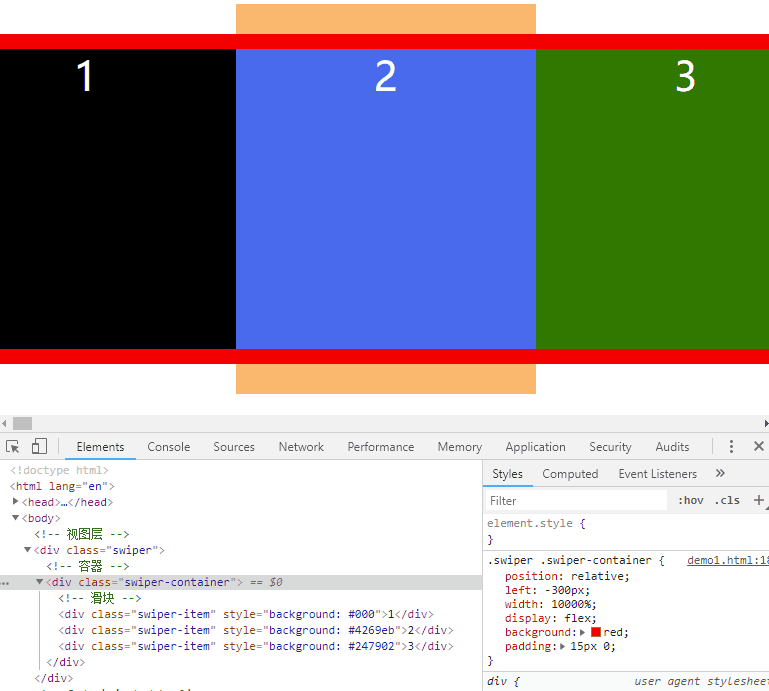Switch to the Elements tab
The height and width of the screenshot is (691, 769).
[100, 447]
